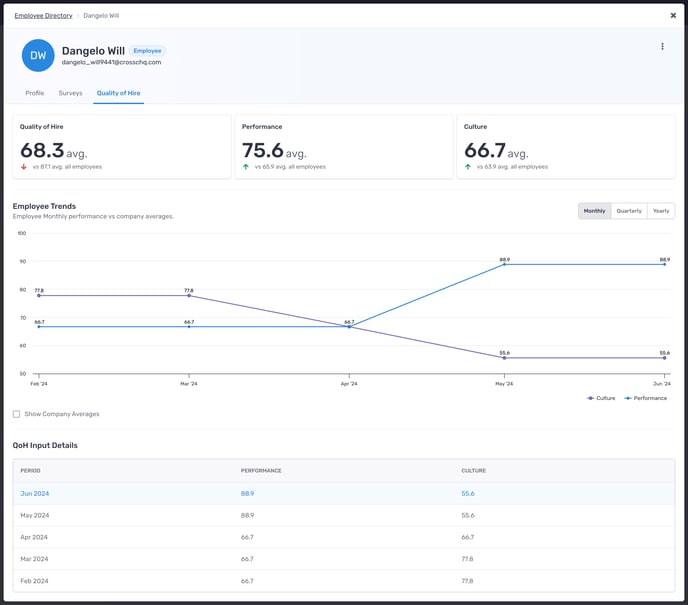Screen dimensions: 688x605
Task: Switch to the Profile tab
Action: point(35,93)
